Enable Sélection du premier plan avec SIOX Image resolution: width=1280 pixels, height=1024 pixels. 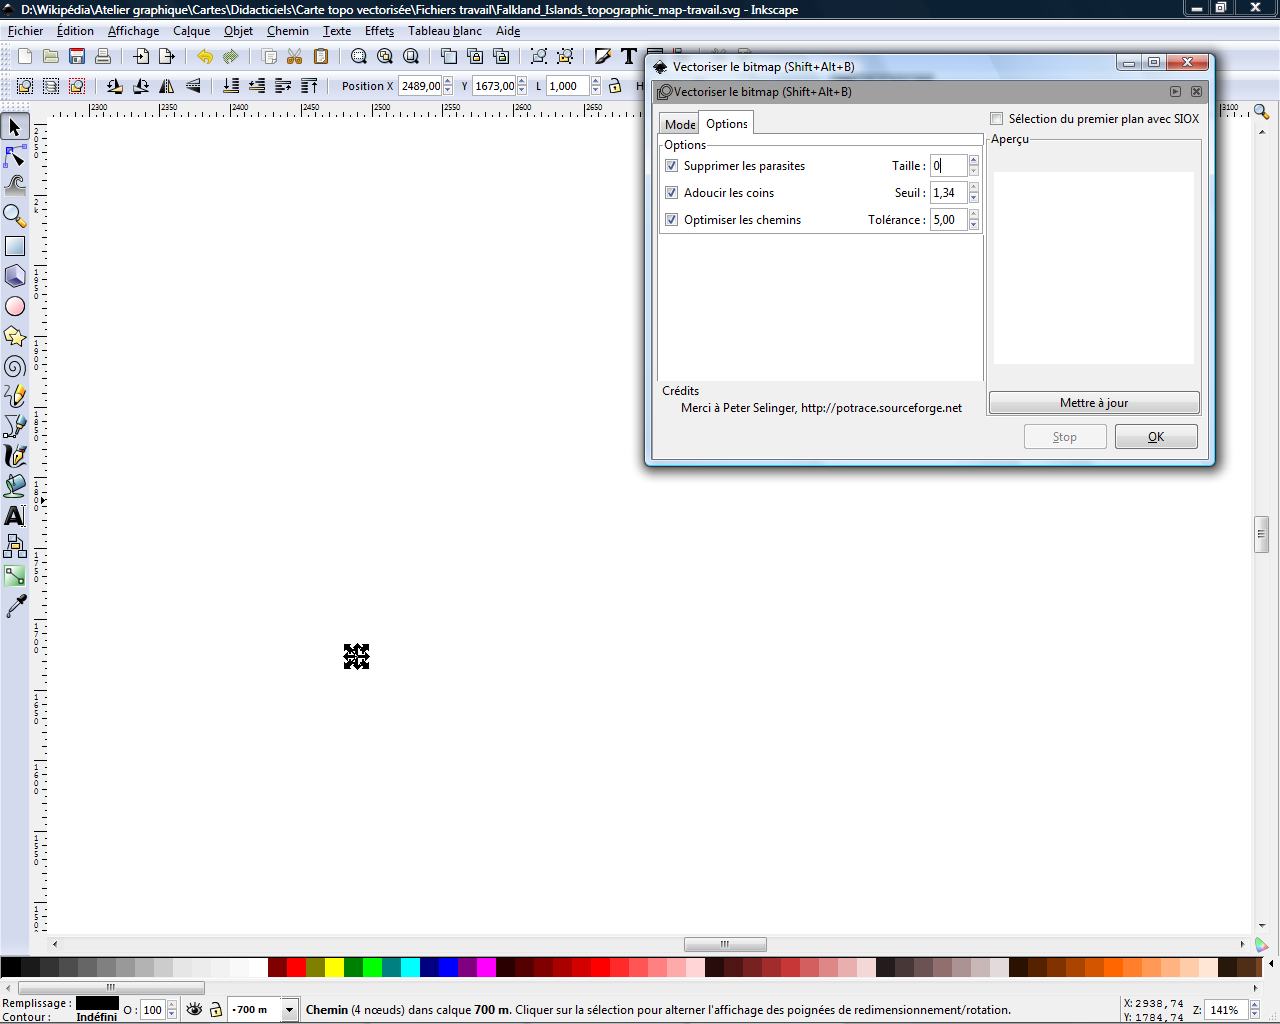click(x=996, y=118)
